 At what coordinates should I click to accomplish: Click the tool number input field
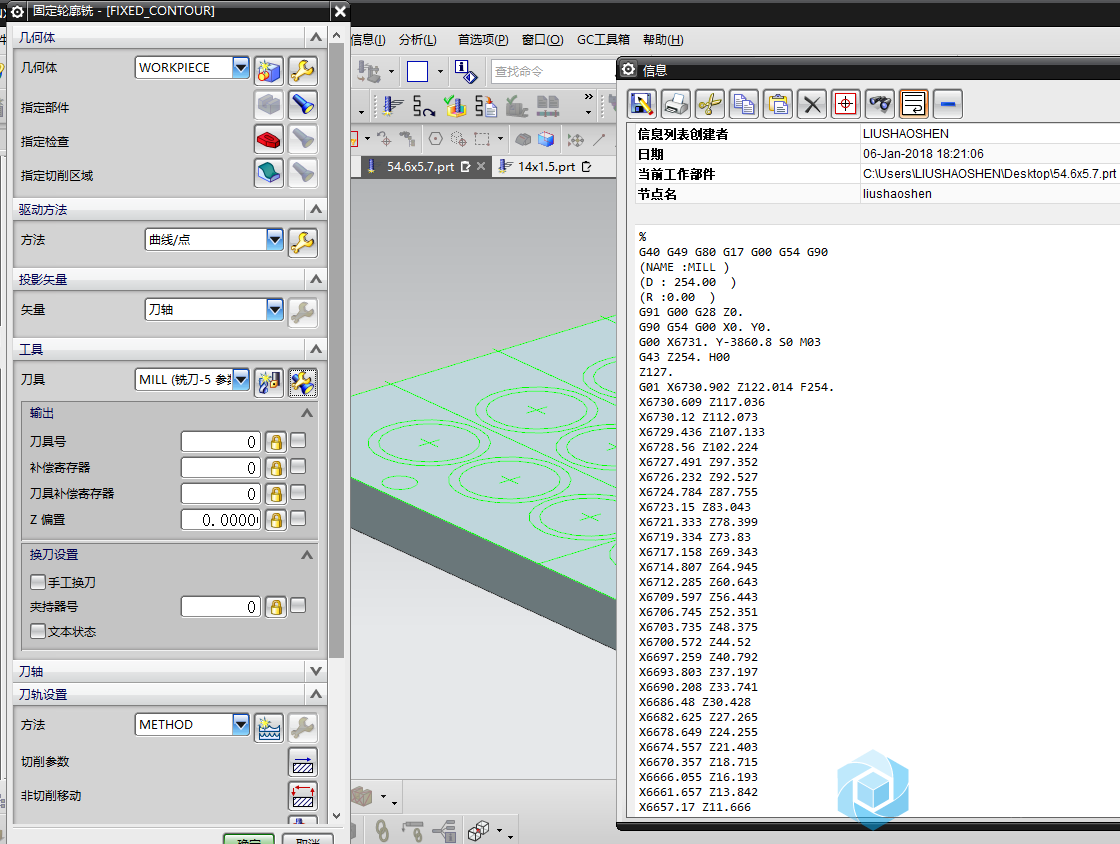(x=221, y=442)
